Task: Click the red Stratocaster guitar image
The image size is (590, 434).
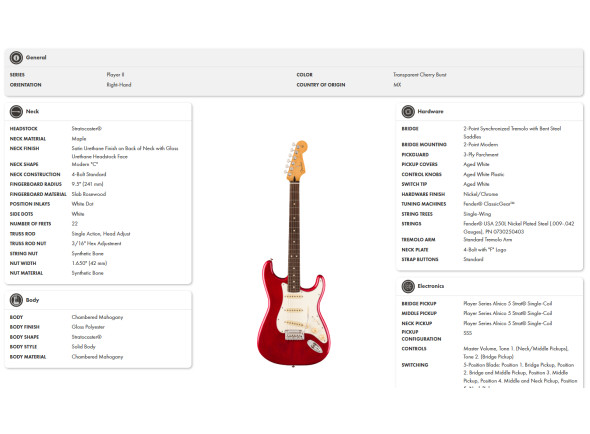Action: [295, 253]
